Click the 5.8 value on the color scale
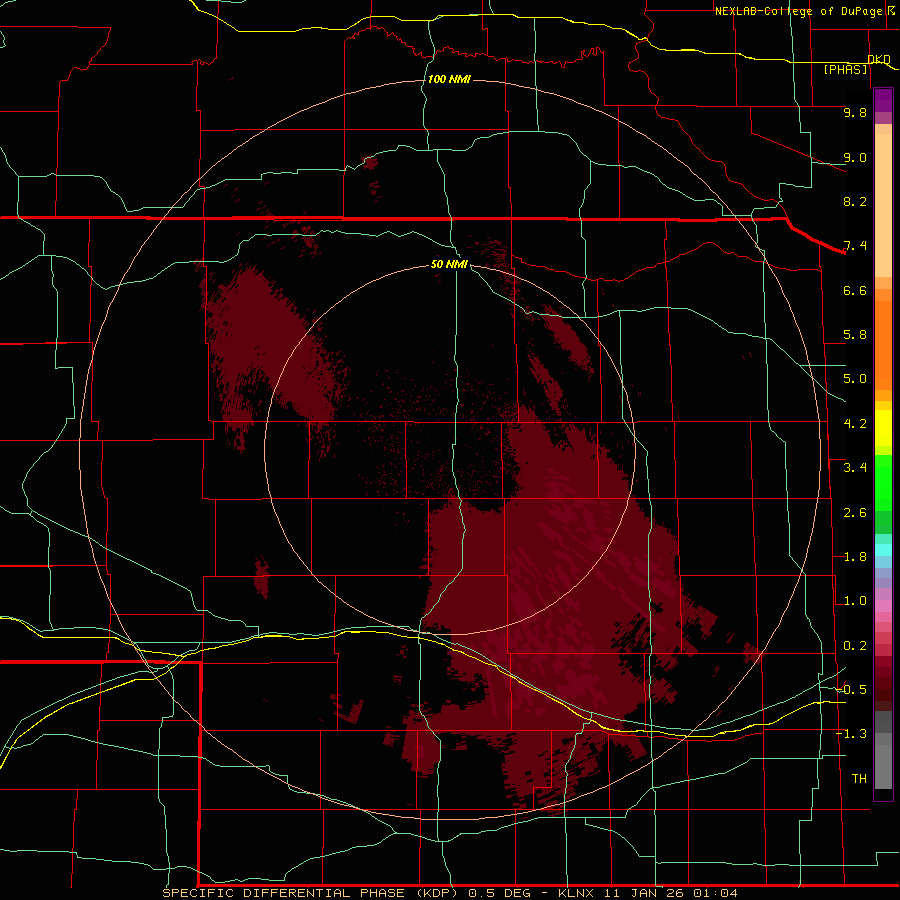 coord(855,335)
